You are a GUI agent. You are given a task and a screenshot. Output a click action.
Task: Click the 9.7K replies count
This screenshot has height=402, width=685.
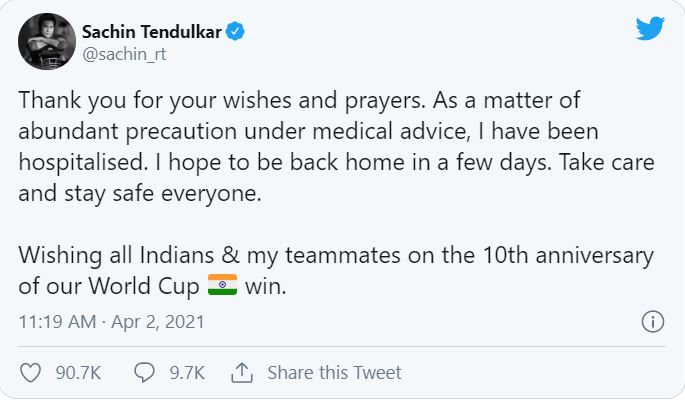tap(187, 373)
